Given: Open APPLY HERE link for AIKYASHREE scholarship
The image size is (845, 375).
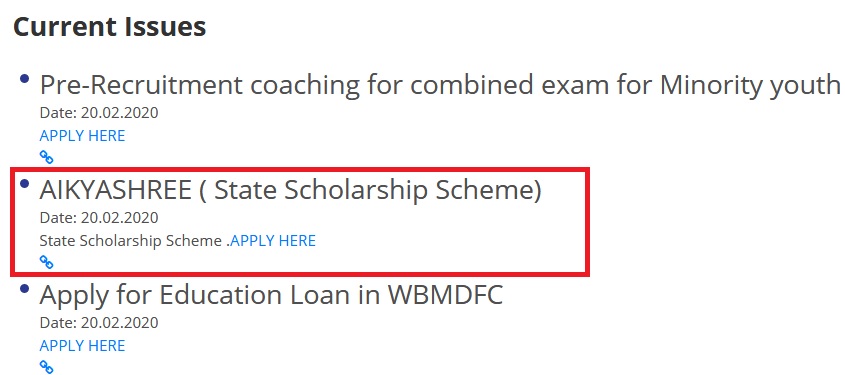Looking at the screenshot, I should tap(273, 241).
